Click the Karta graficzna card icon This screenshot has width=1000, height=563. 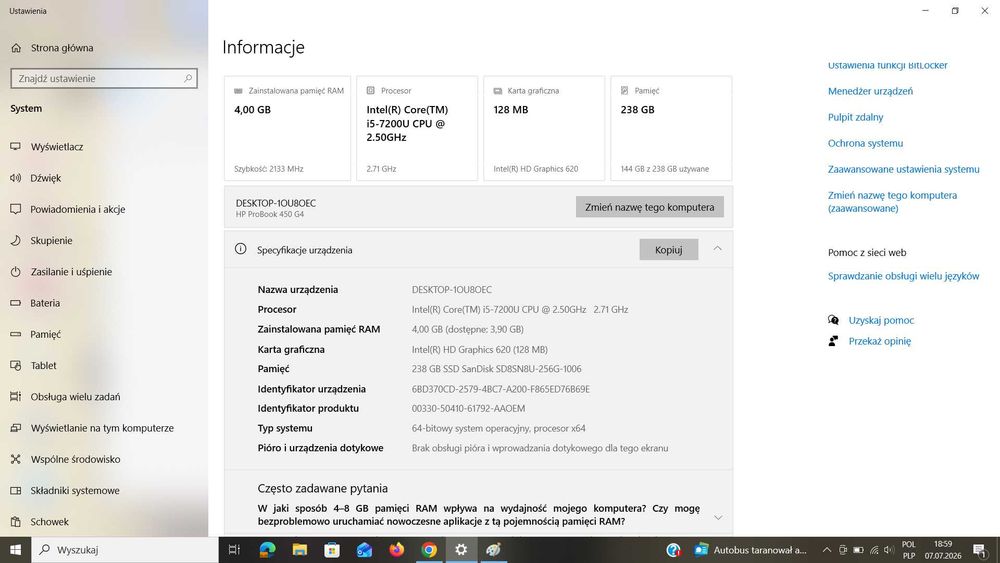[x=497, y=91]
